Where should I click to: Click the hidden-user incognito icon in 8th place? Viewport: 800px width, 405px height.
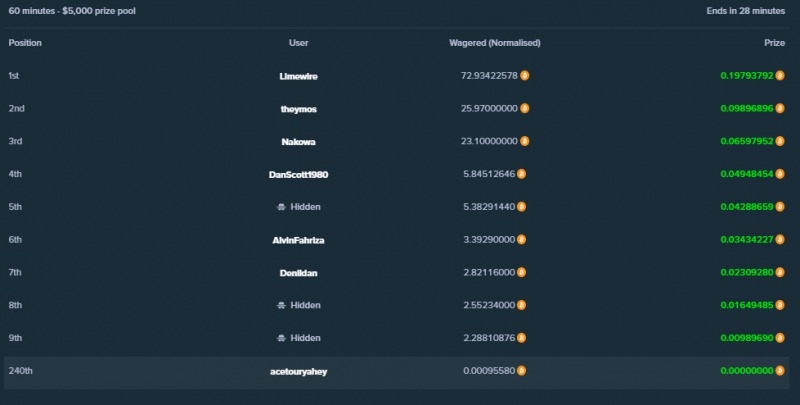tap(281, 306)
